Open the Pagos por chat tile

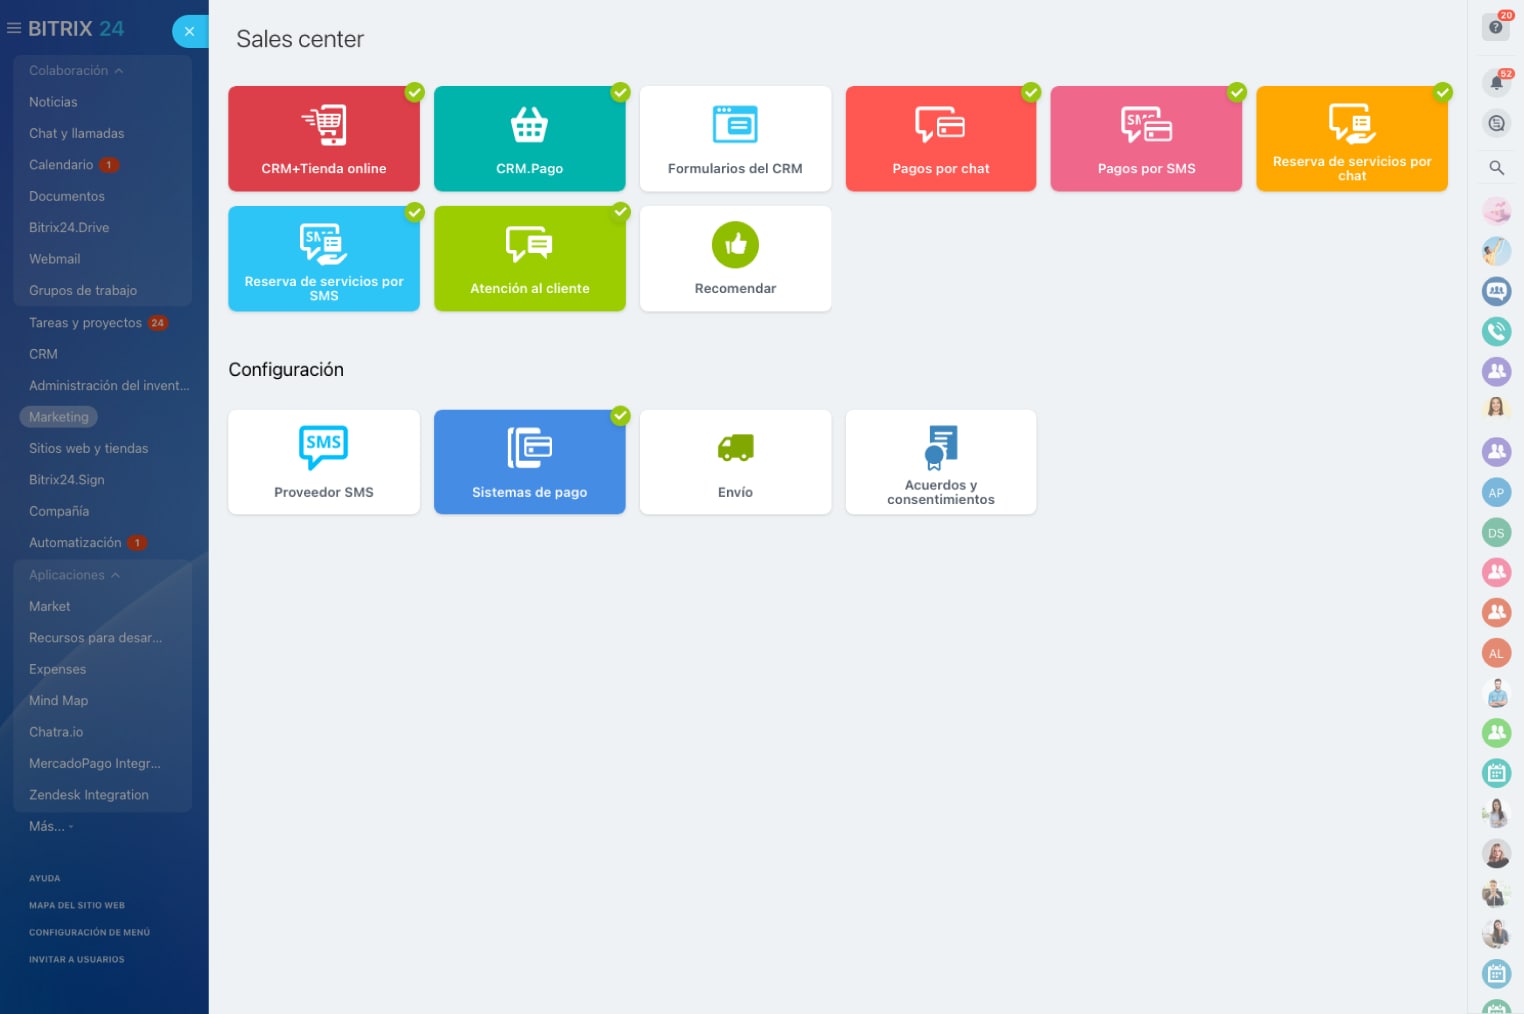tap(940, 139)
